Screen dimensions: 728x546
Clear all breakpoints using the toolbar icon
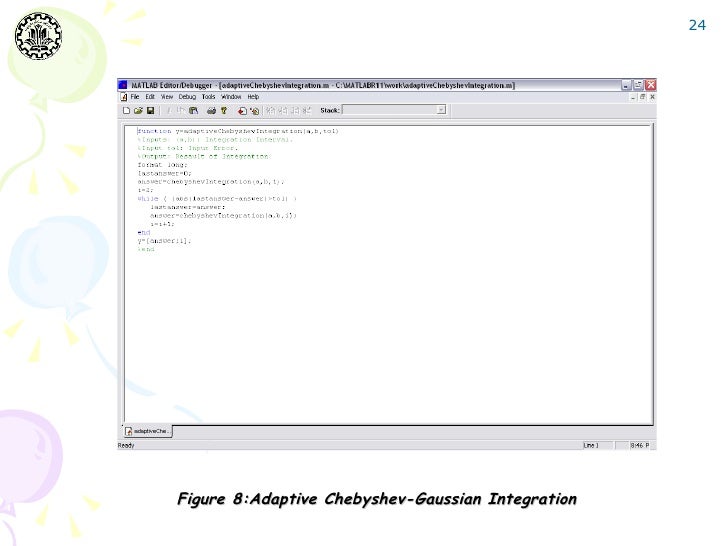click(254, 110)
